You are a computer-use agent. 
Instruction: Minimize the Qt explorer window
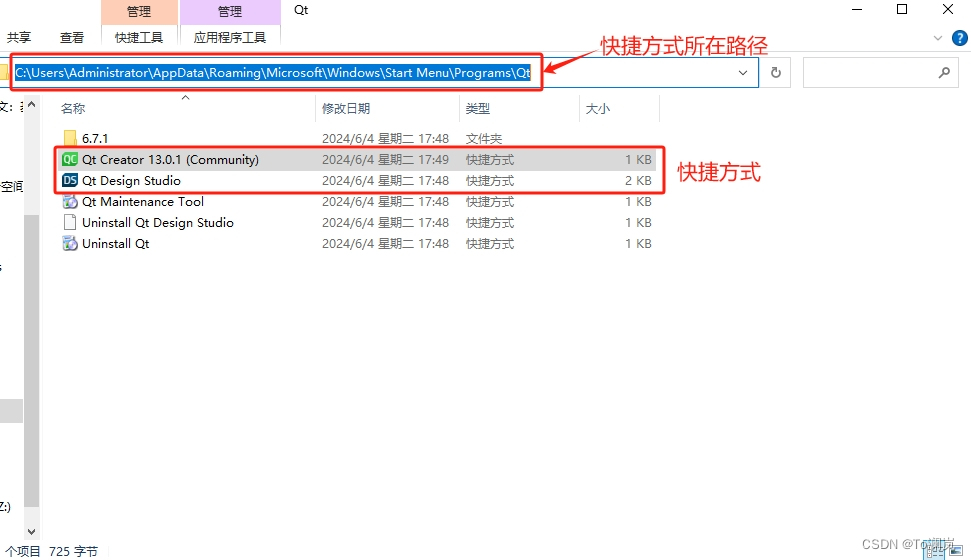[856, 9]
